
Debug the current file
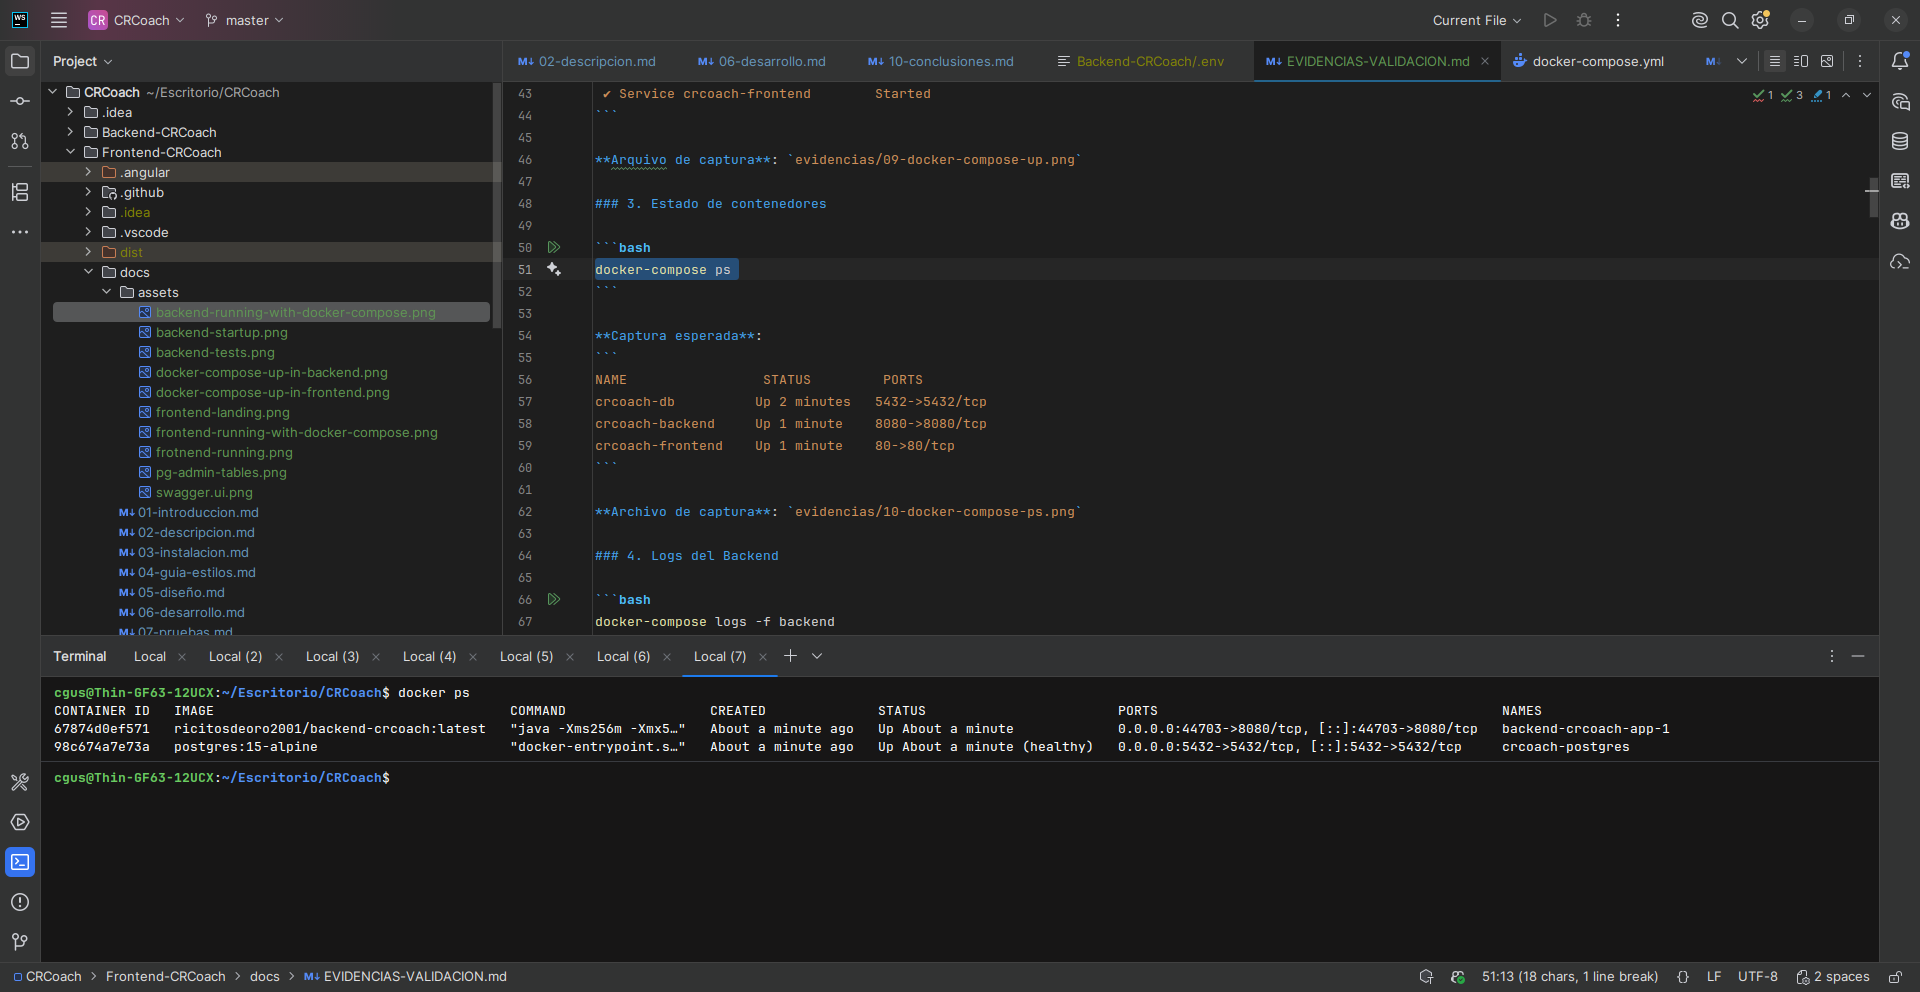coord(1584,20)
